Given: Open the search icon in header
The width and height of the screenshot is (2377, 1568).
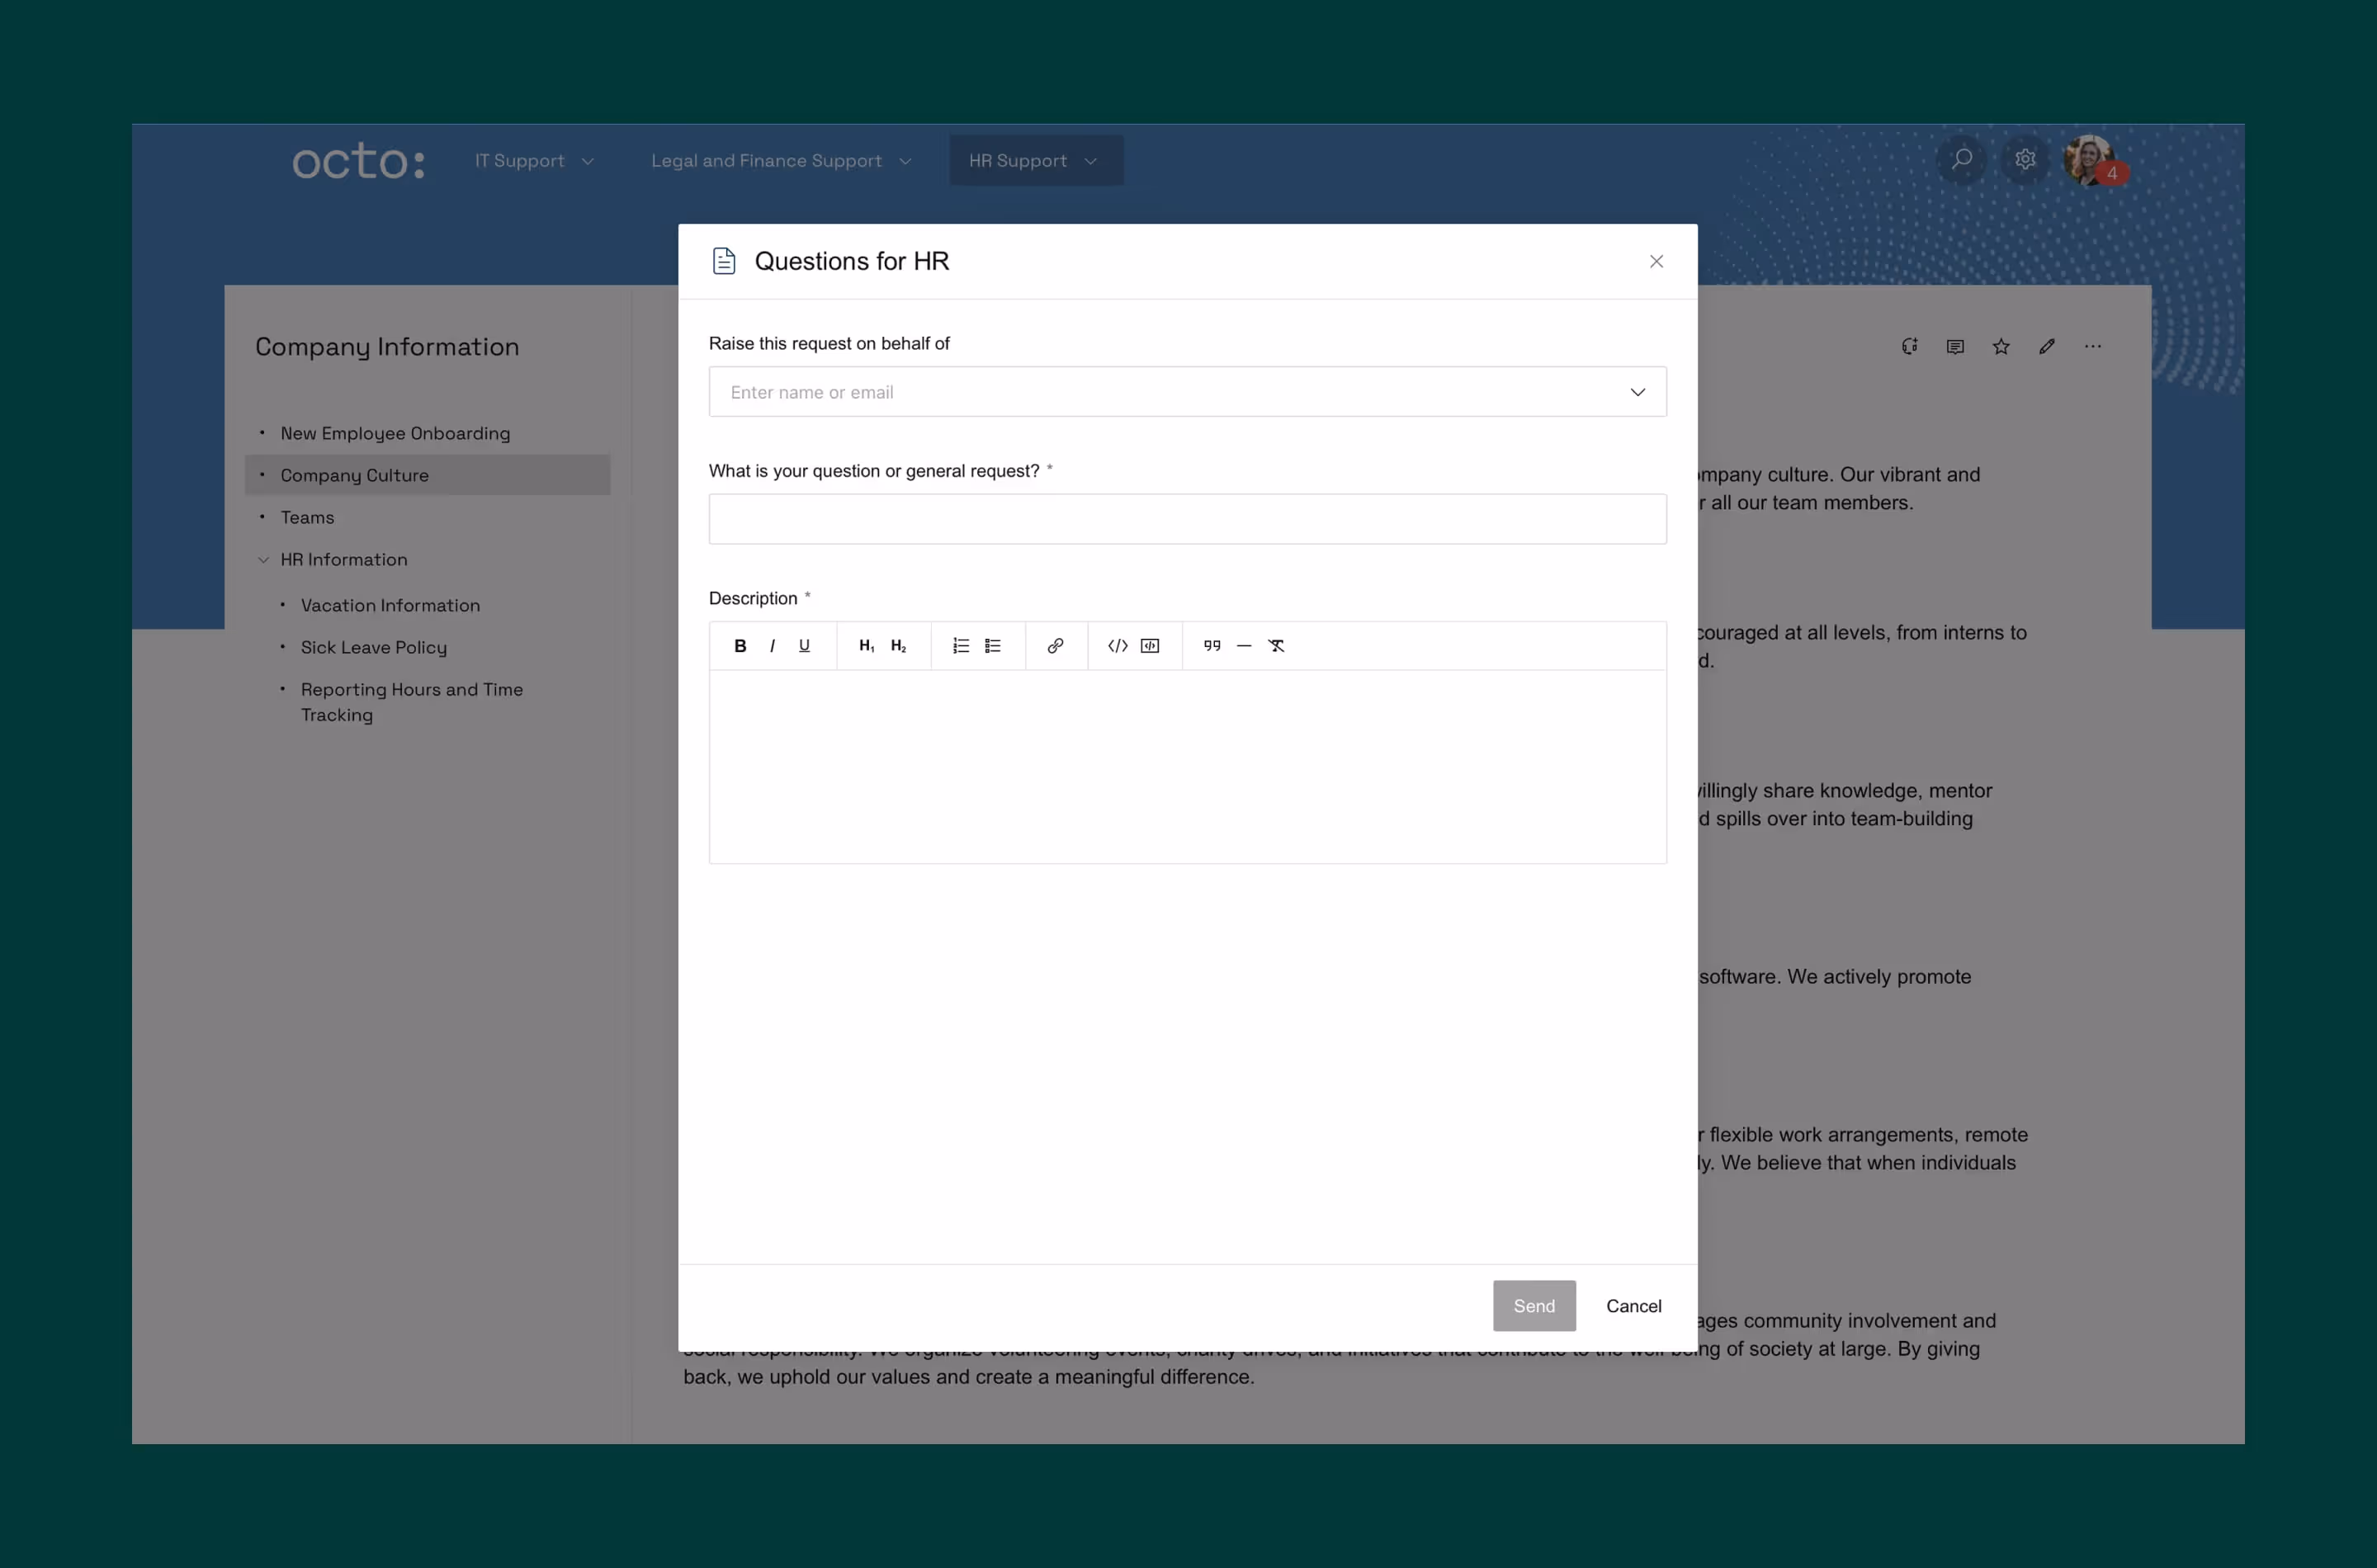Looking at the screenshot, I should pyautogui.click(x=1962, y=160).
